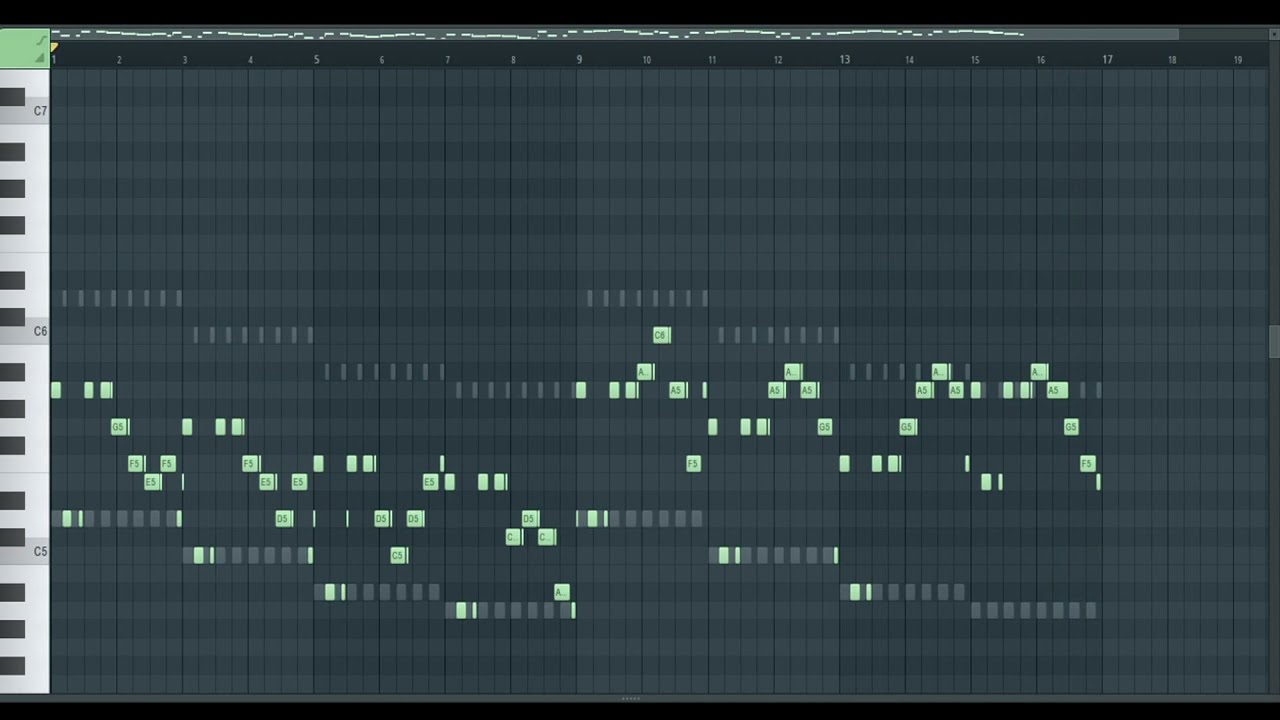Select the C6 note block

[660, 335]
